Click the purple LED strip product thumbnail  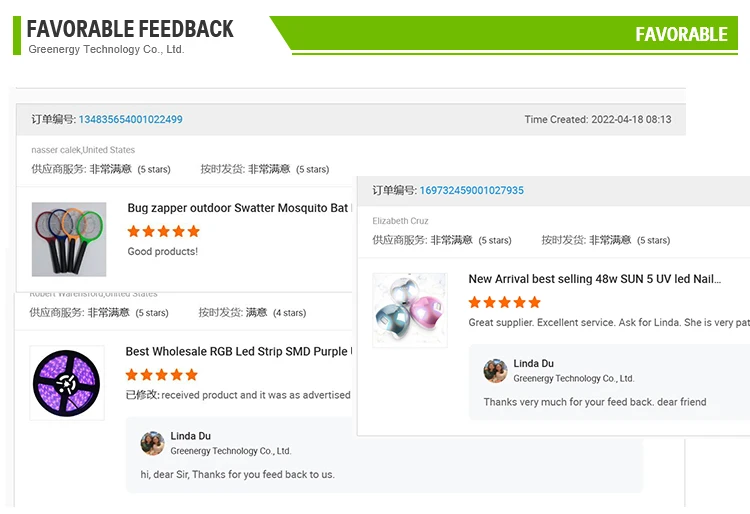pos(66,382)
